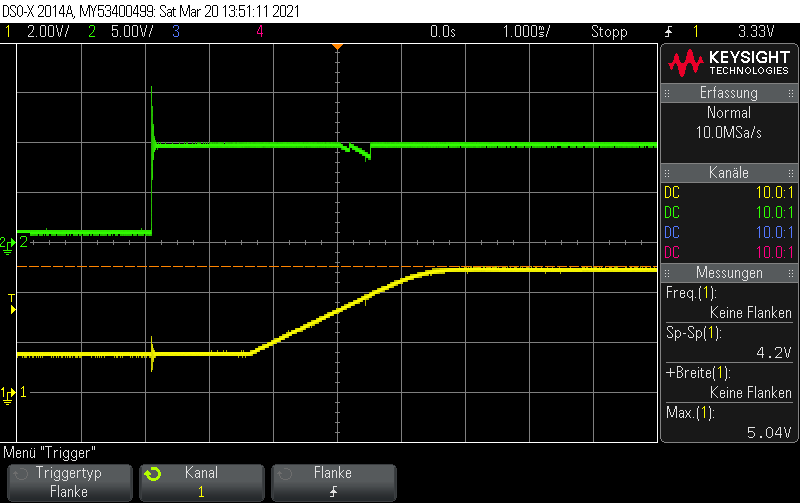Click the grip icon left of Messungen
Viewport: 800px width, 503px height.
tap(666, 273)
